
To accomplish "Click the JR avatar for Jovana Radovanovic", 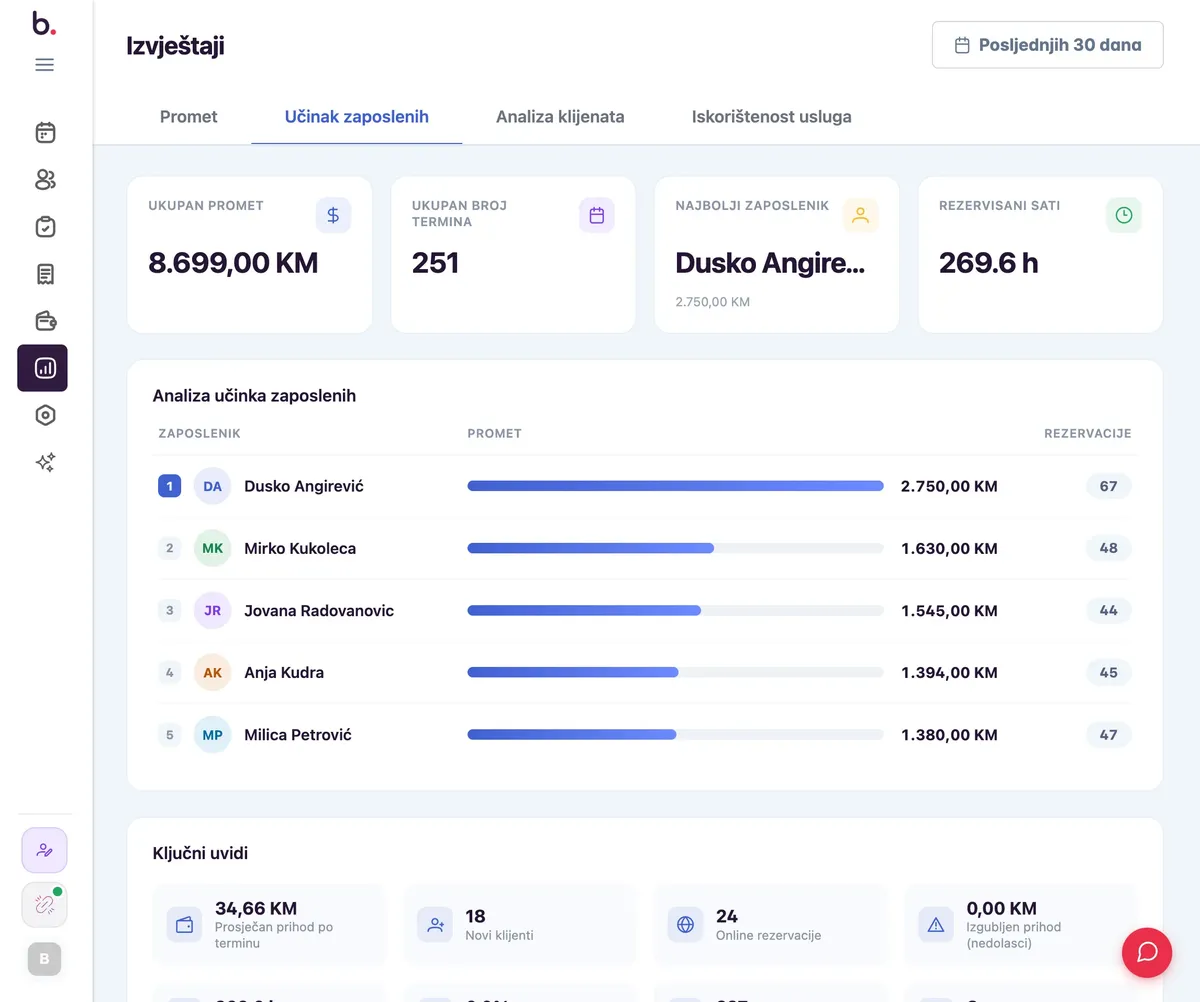I will click(212, 610).
